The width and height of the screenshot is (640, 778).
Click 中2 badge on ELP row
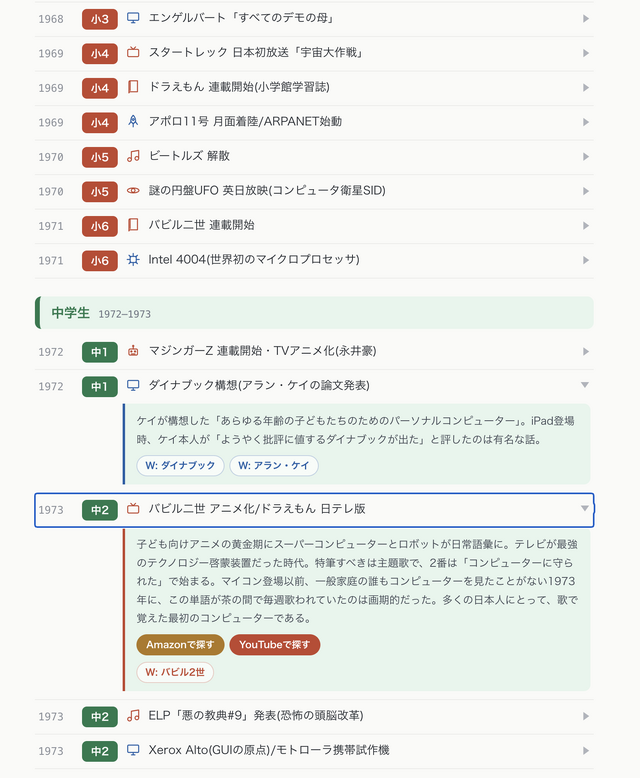click(100, 716)
